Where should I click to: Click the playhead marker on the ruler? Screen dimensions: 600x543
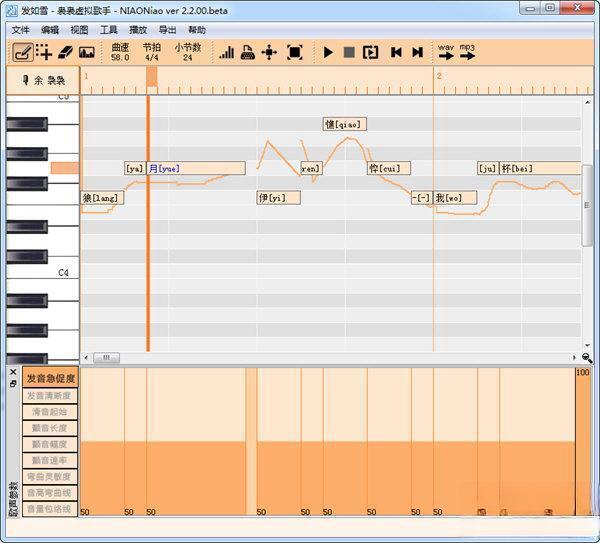(152, 77)
